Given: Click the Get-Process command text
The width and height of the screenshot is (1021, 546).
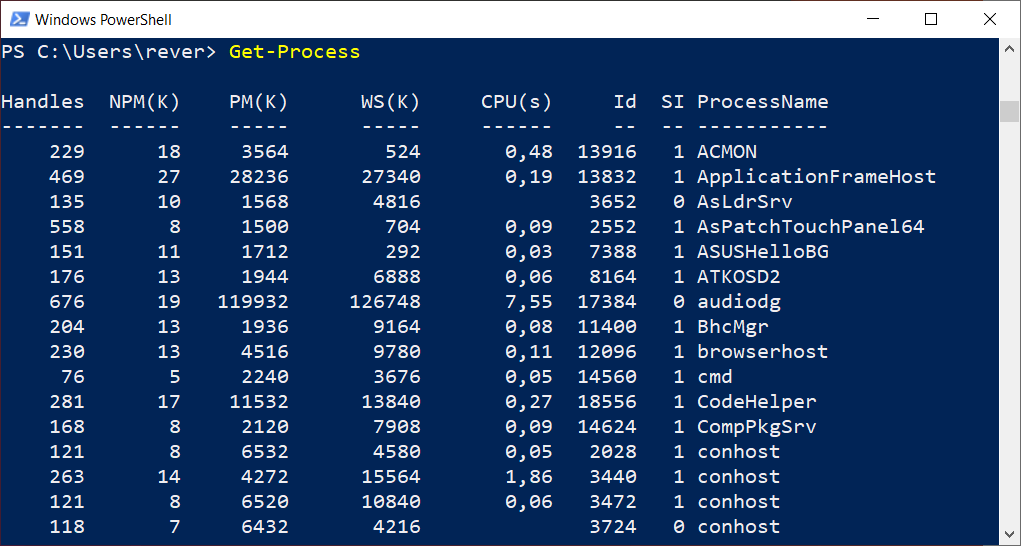Looking at the screenshot, I should coord(294,52).
